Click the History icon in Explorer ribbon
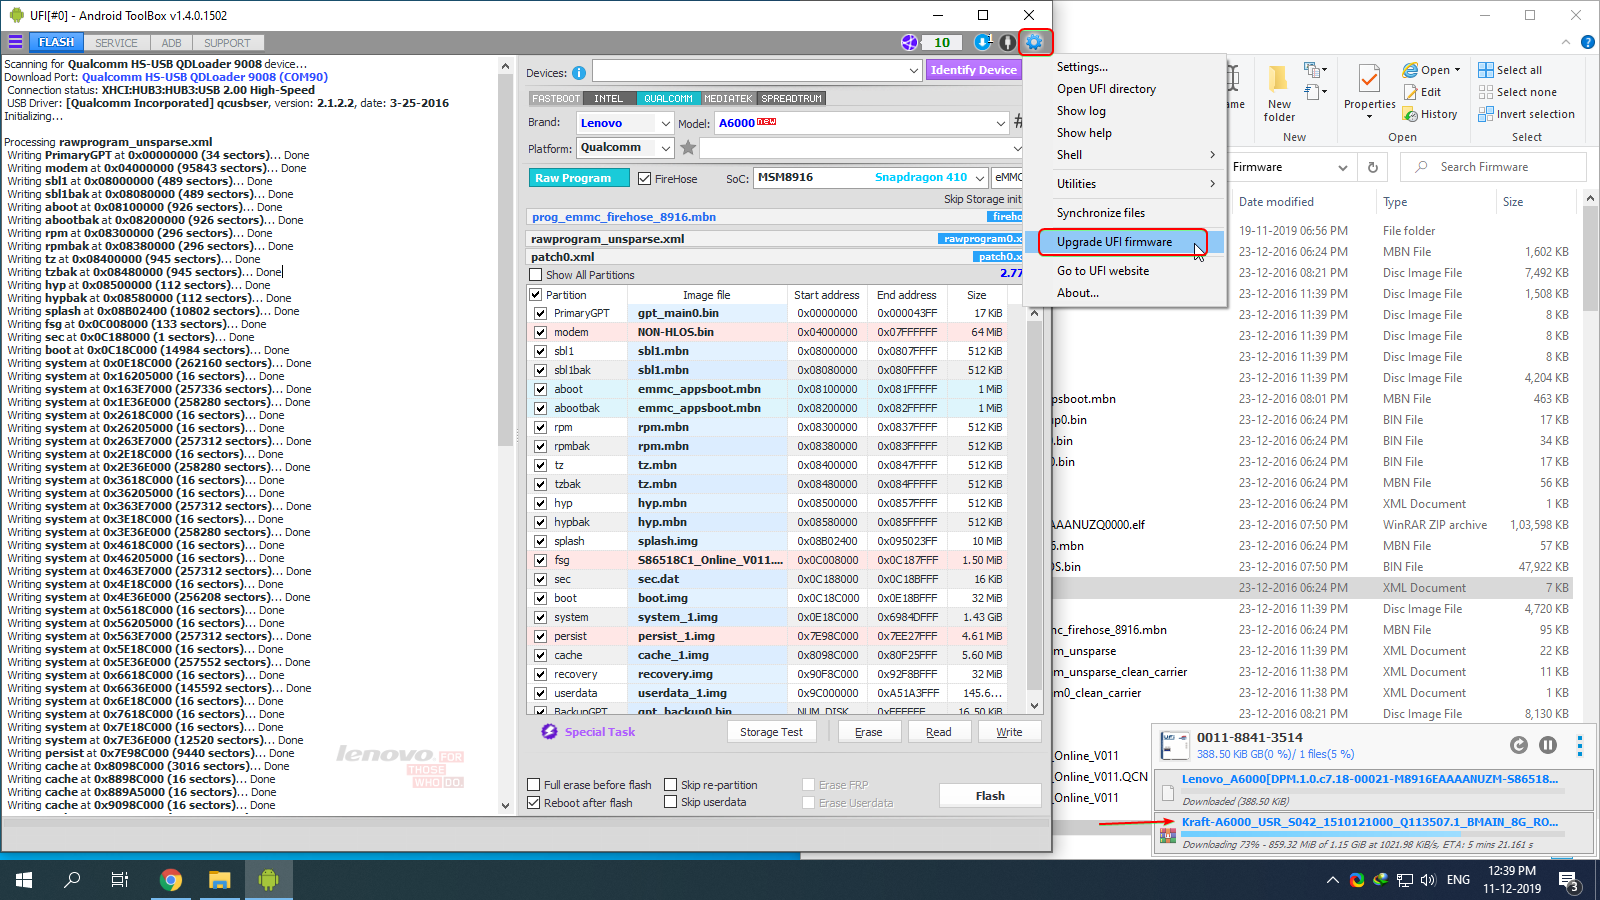Image resolution: width=1600 pixels, height=900 pixels. pyautogui.click(x=1410, y=114)
